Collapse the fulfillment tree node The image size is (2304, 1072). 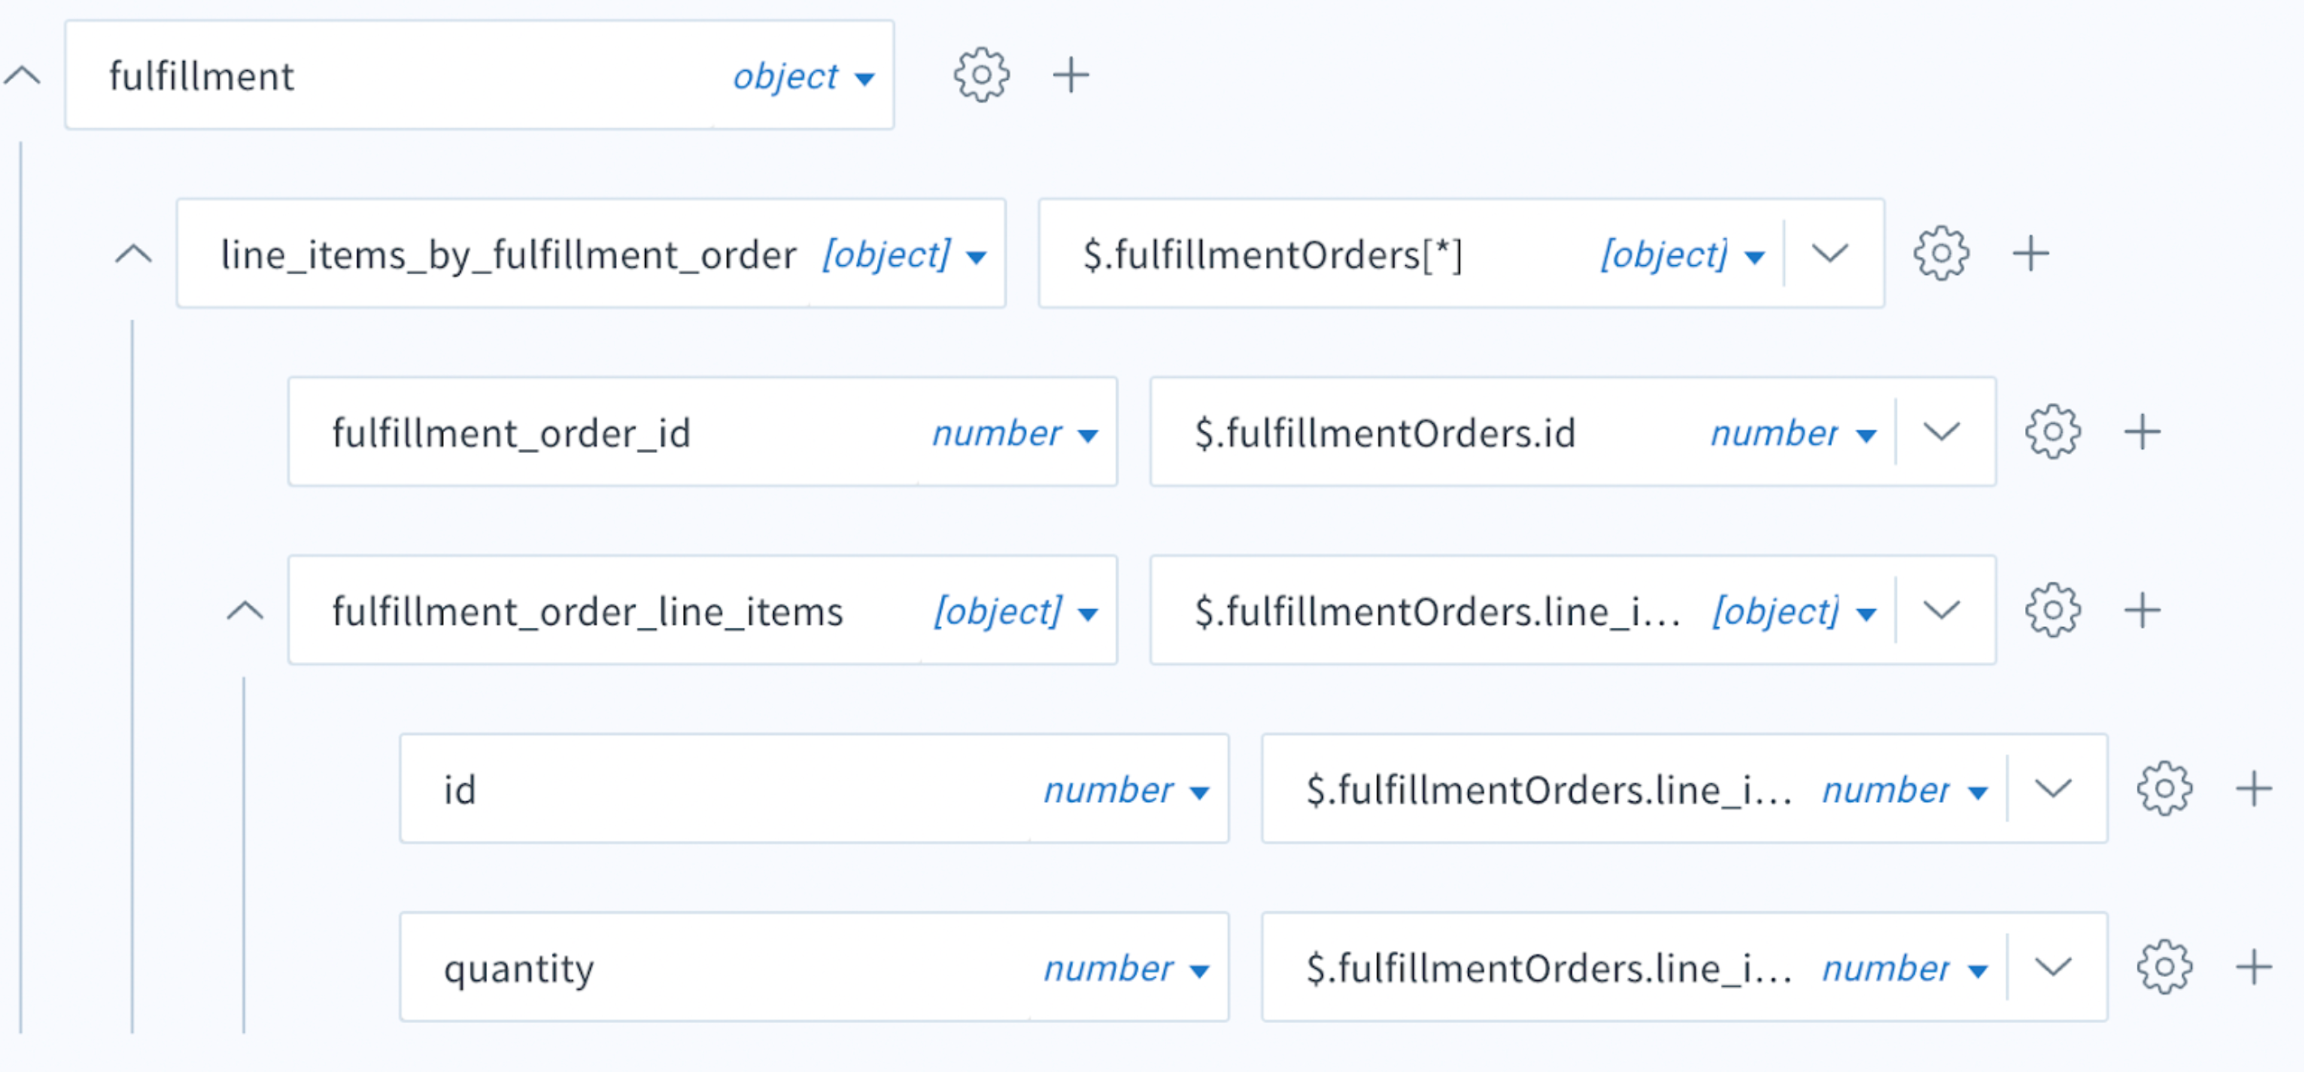(22, 76)
